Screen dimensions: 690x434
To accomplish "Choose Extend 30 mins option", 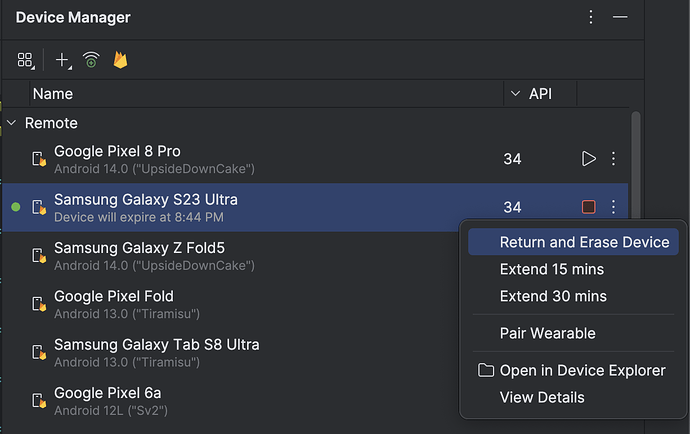I will tap(553, 296).
